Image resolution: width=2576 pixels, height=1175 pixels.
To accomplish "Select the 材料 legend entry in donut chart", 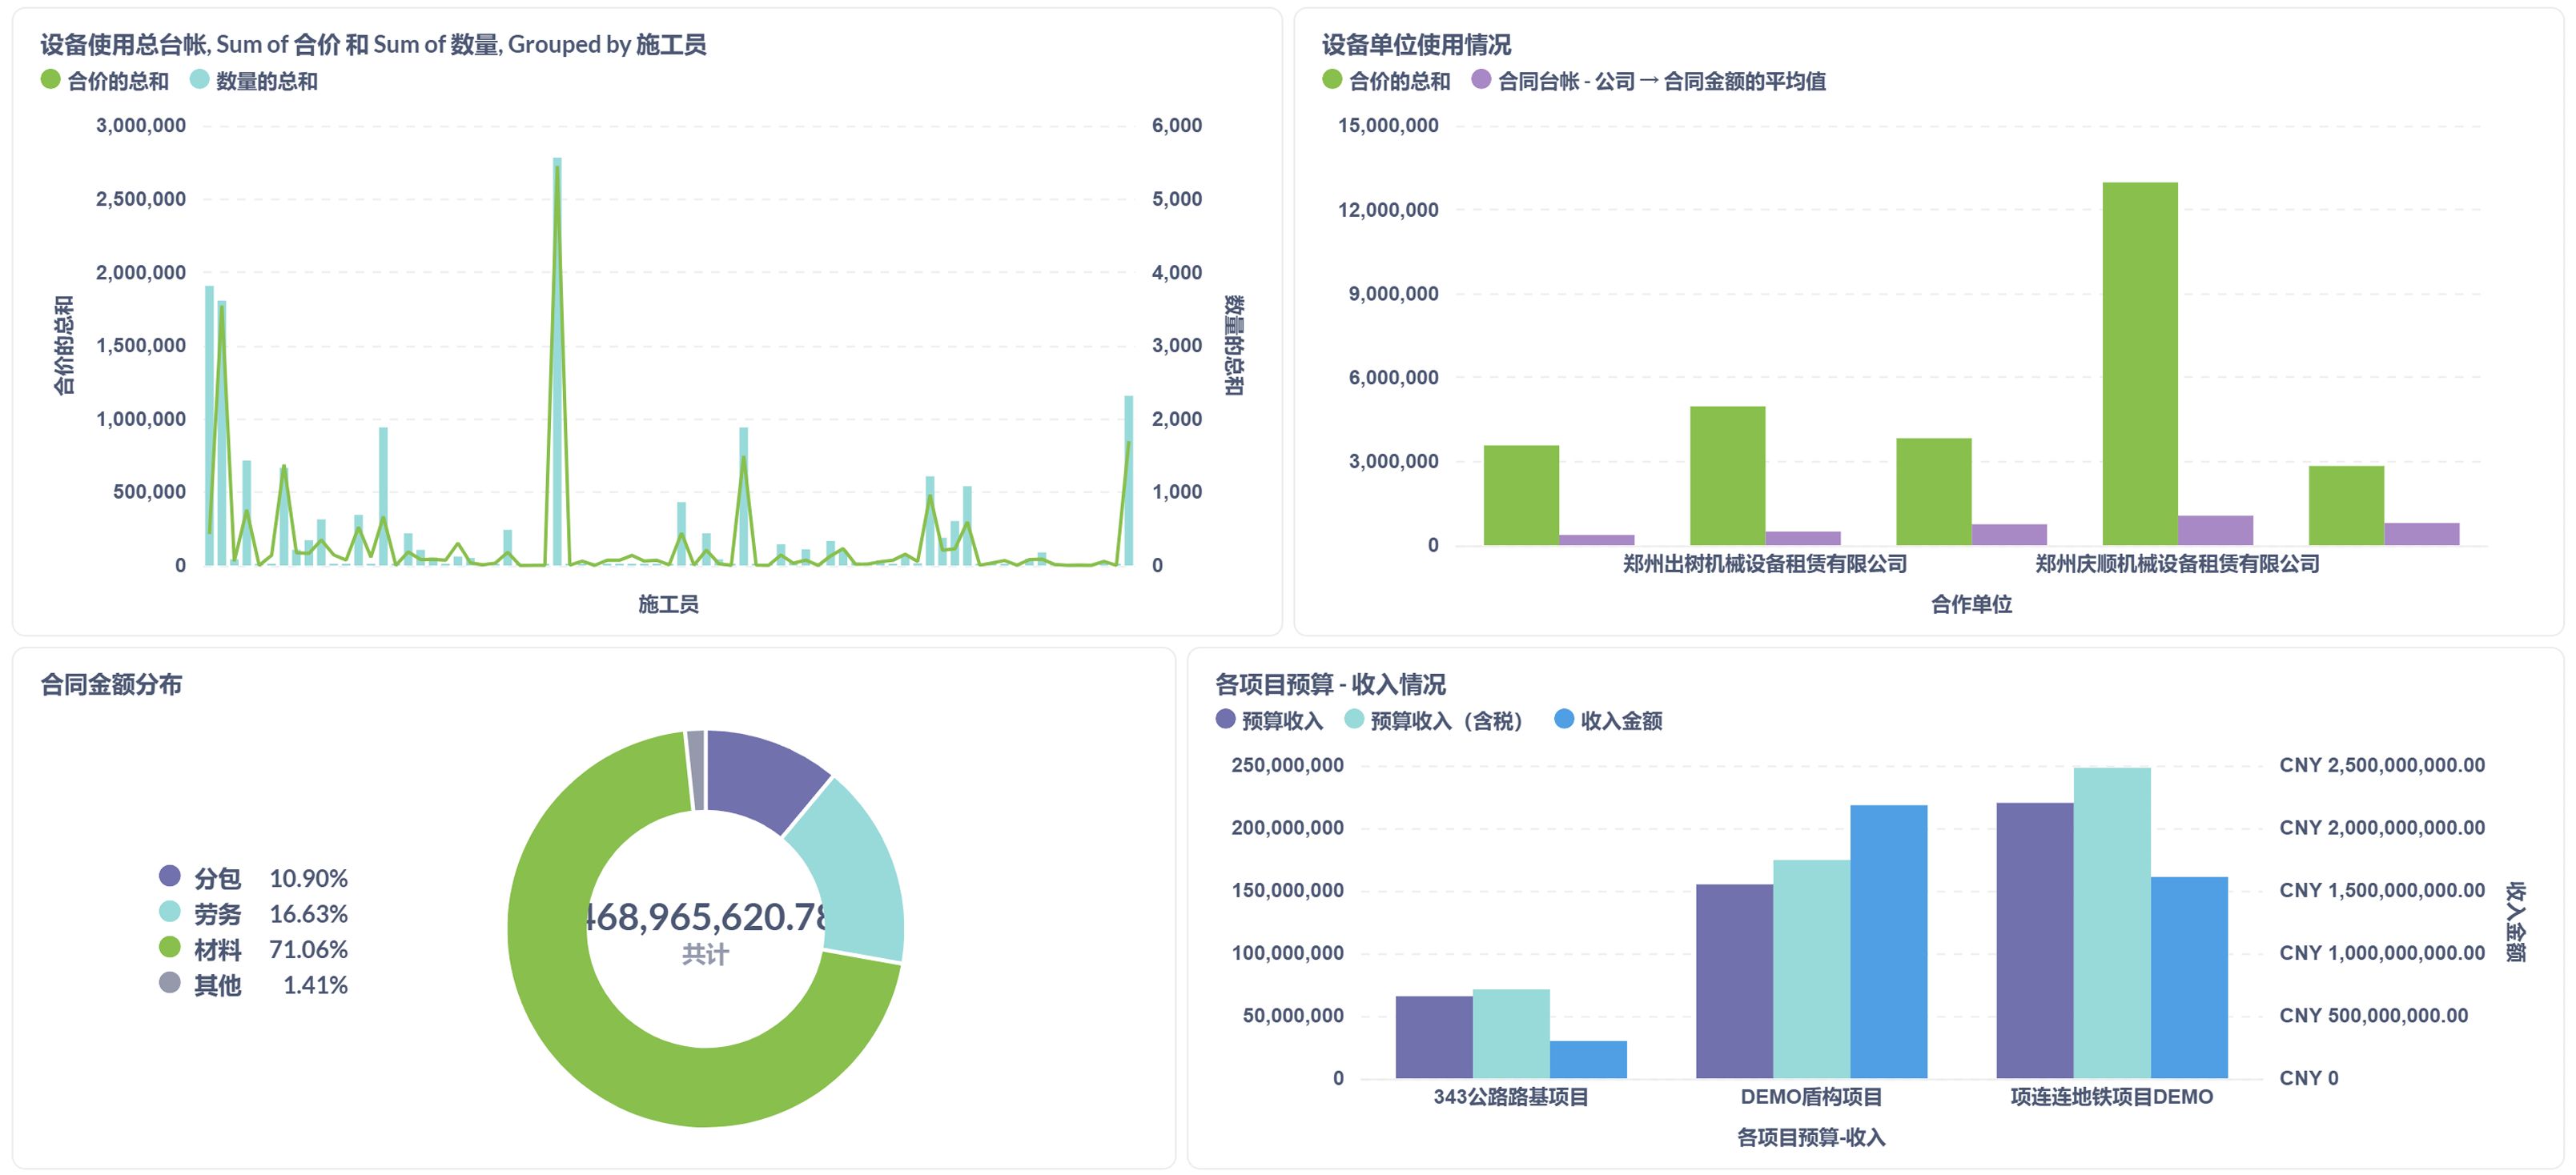I will pyautogui.click(x=217, y=949).
